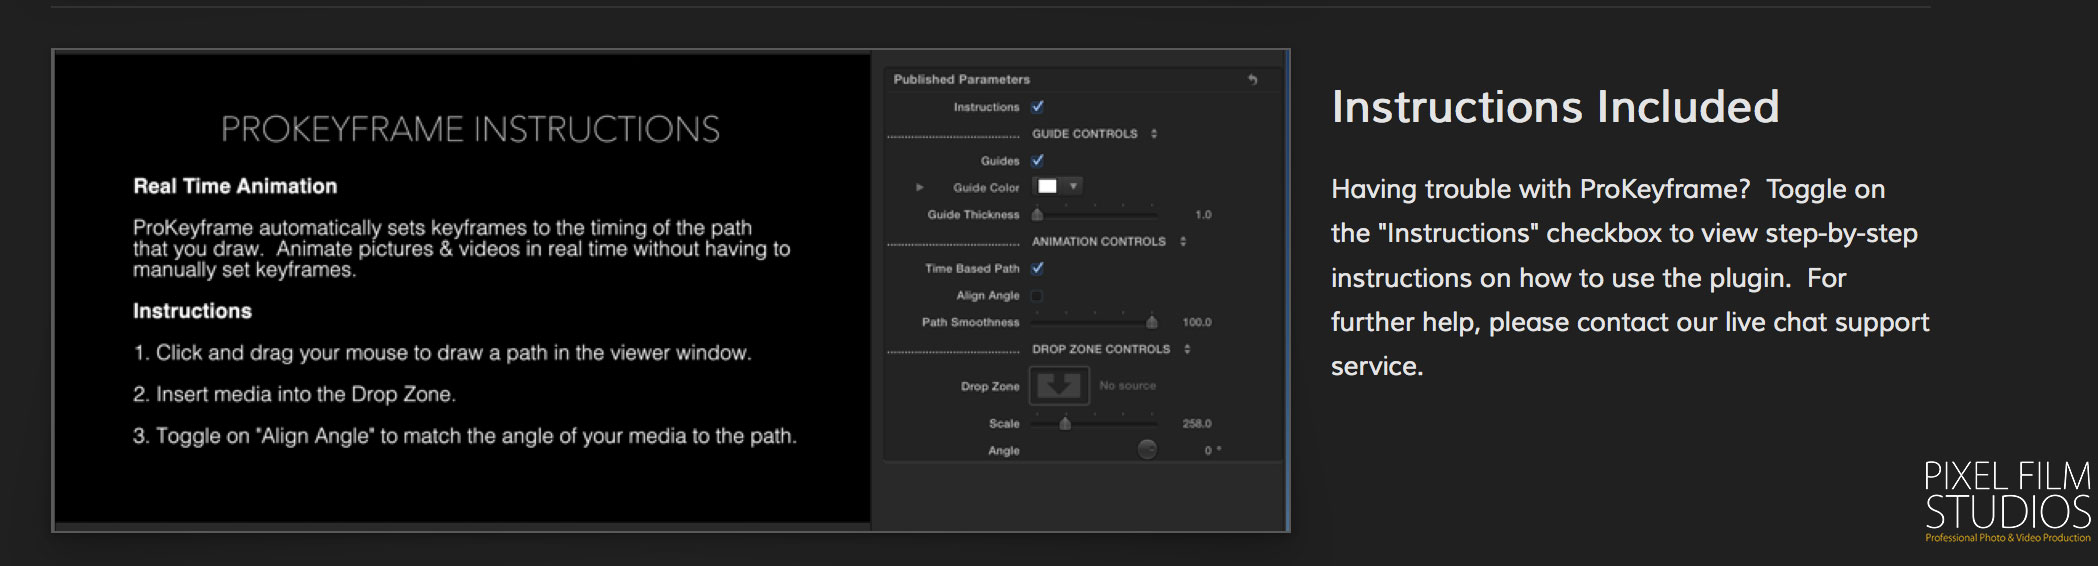This screenshot has width=2098, height=566.
Task: Toggle the Guides checkbox
Action: coord(1038,160)
